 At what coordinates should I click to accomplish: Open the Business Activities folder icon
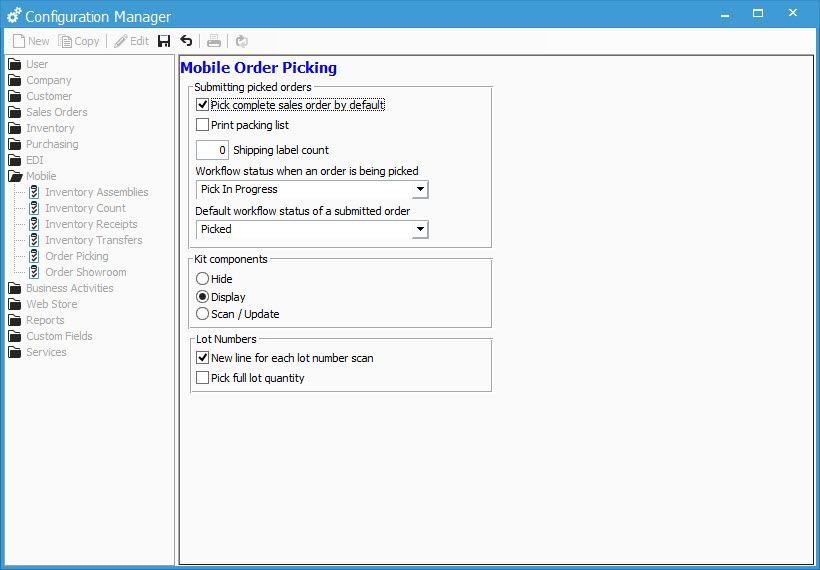(15, 288)
